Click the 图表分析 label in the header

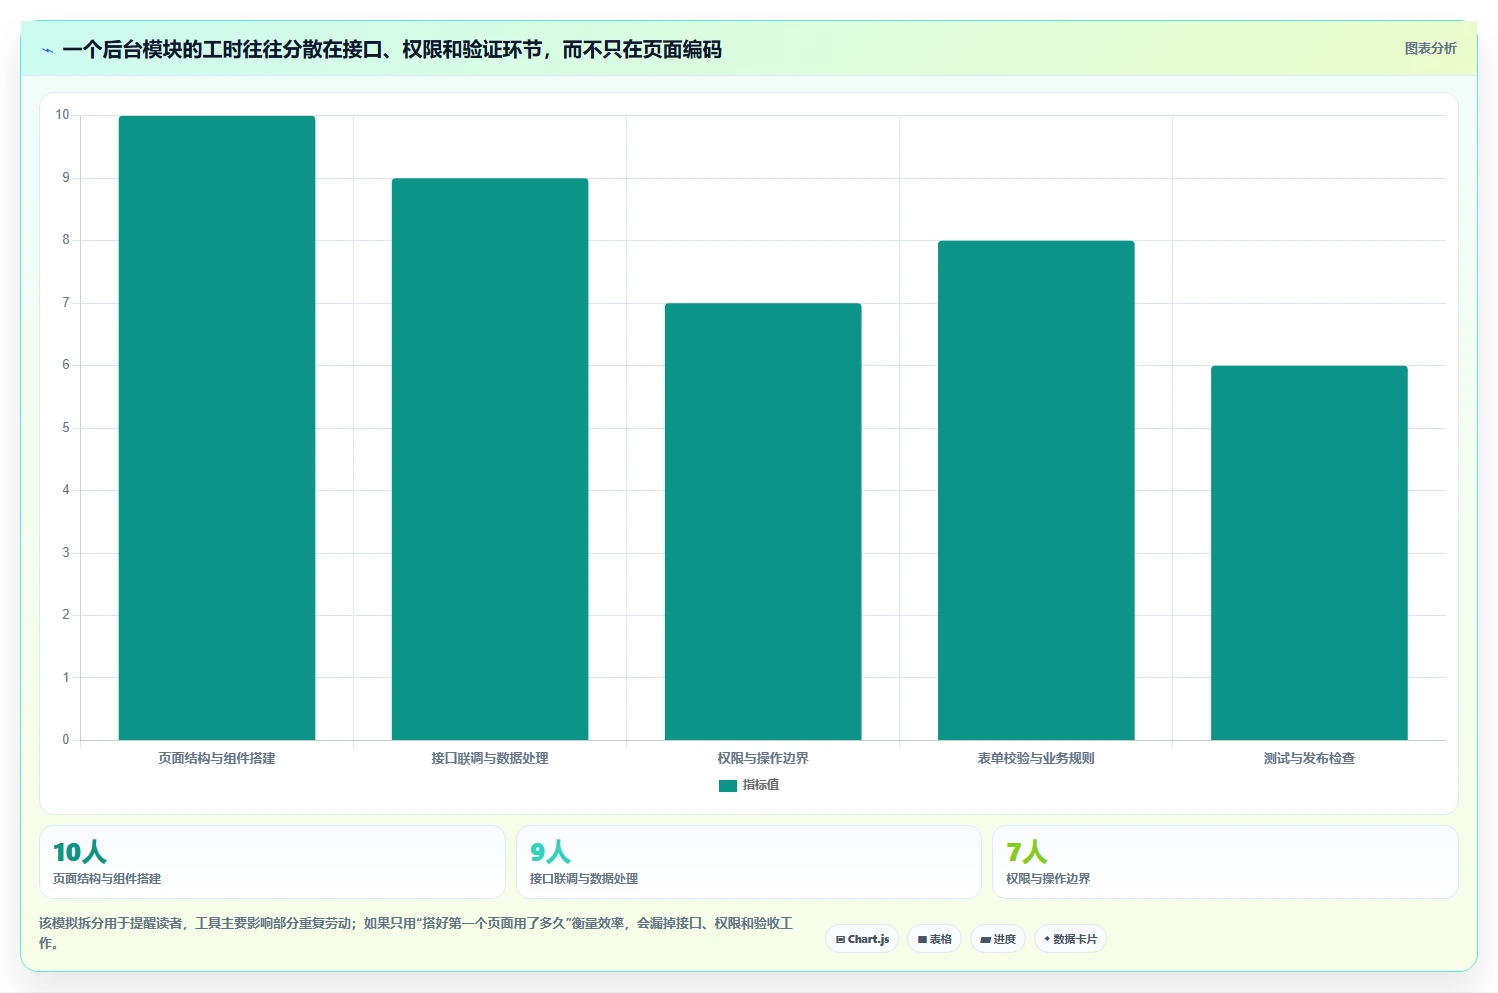click(1430, 48)
